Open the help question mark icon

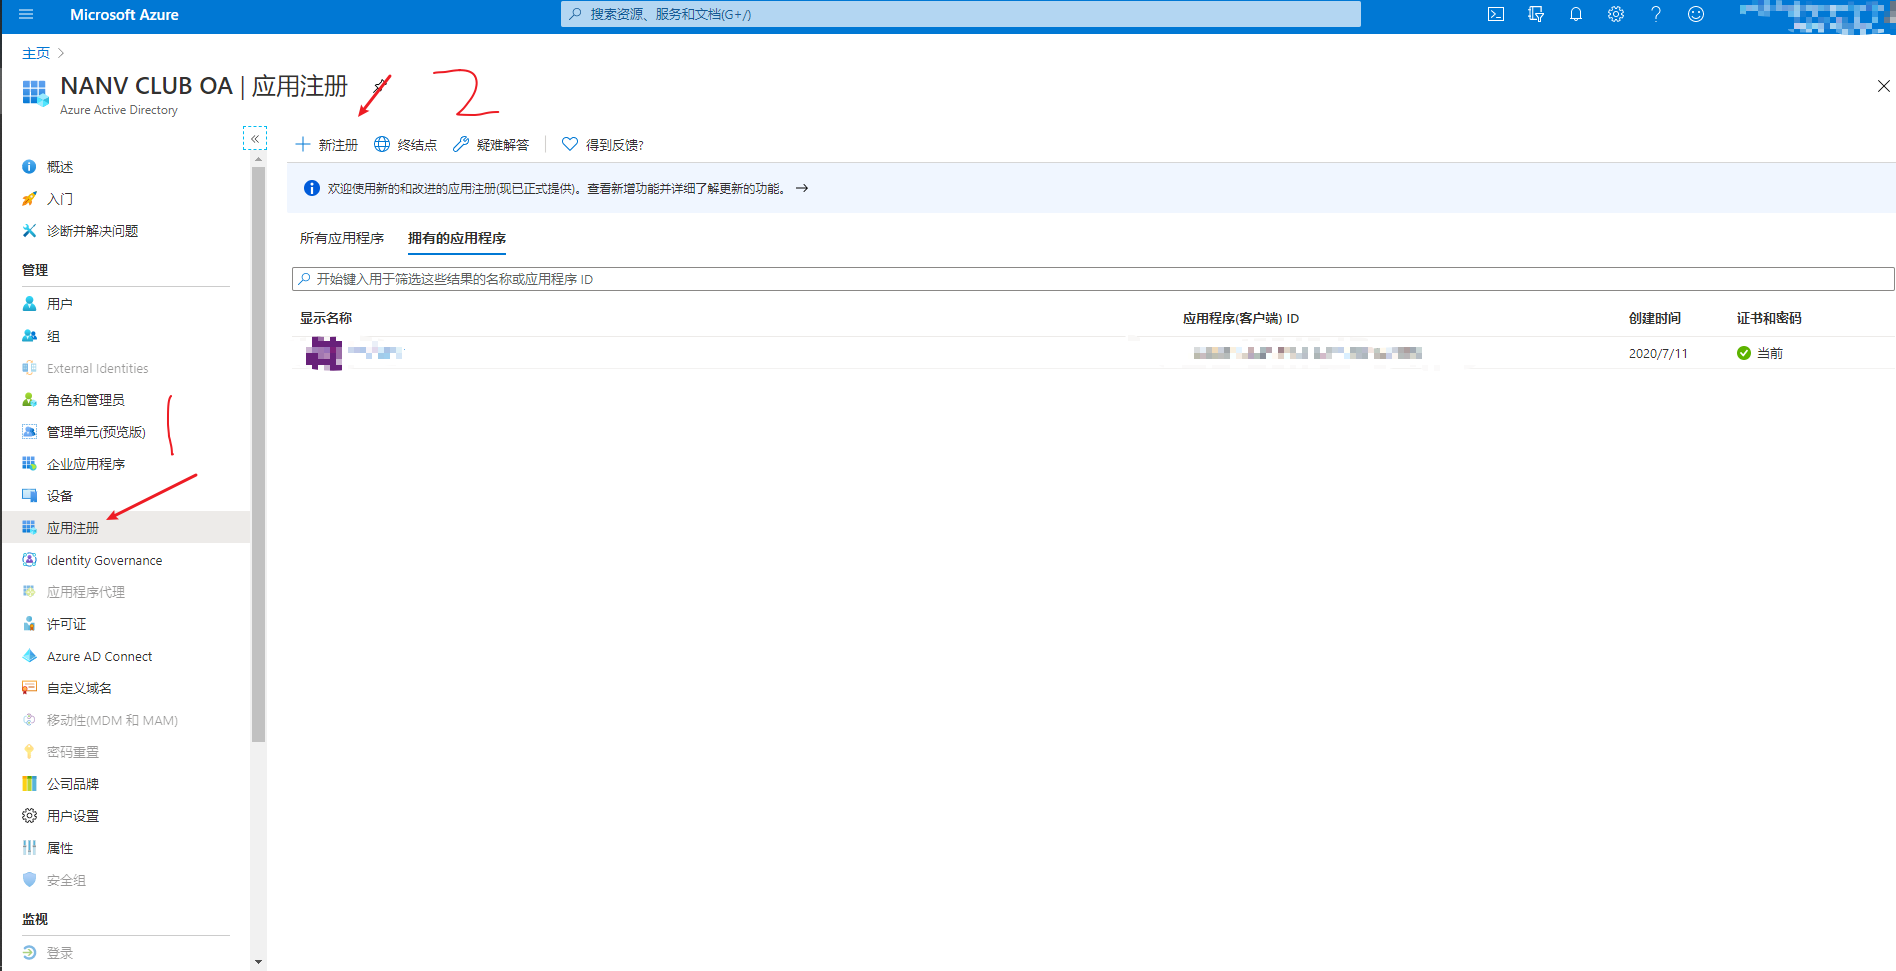pos(1656,14)
